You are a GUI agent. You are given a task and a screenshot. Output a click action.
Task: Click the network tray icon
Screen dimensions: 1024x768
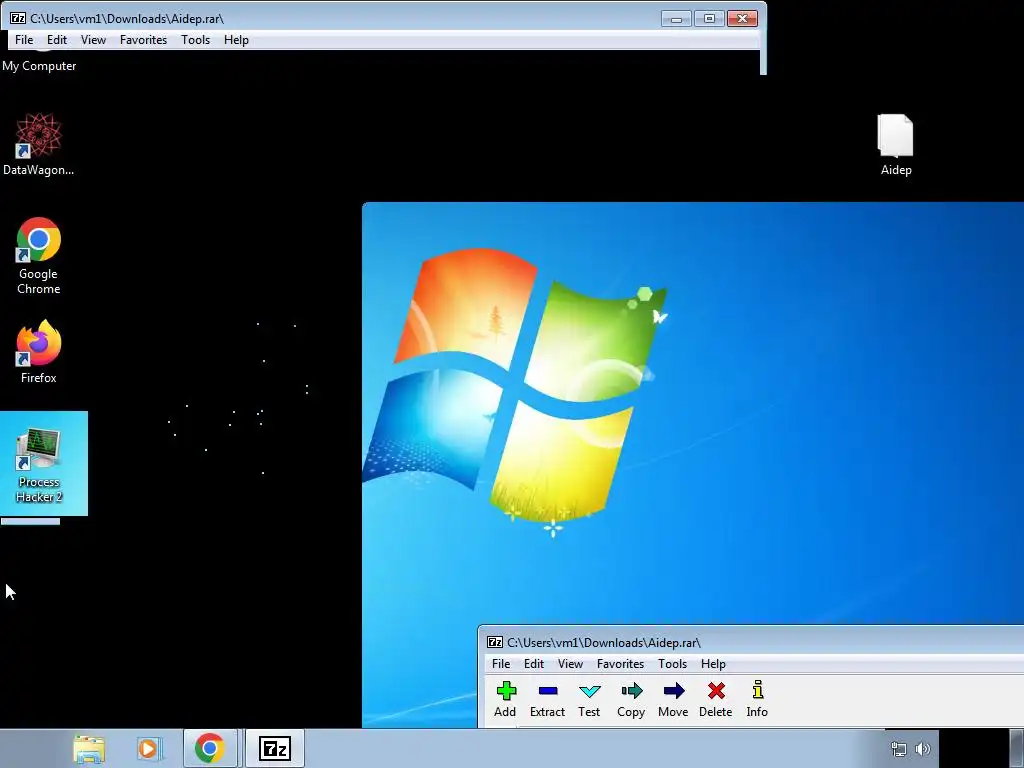(x=899, y=749)
